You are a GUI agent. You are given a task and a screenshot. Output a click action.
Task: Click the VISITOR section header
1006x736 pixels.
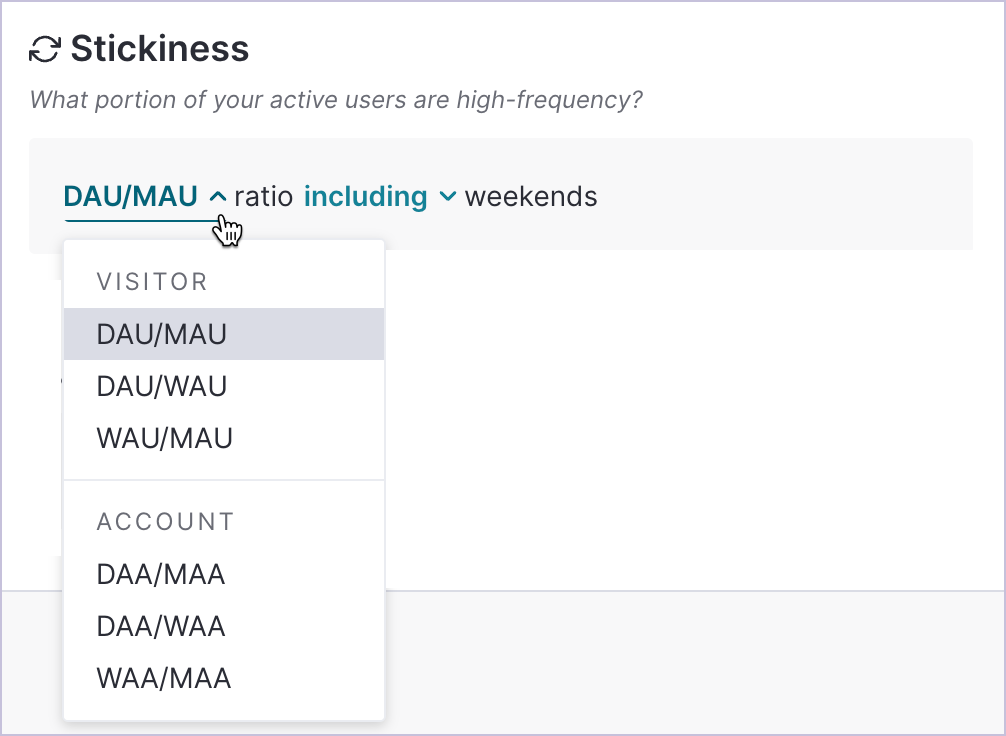152,282
